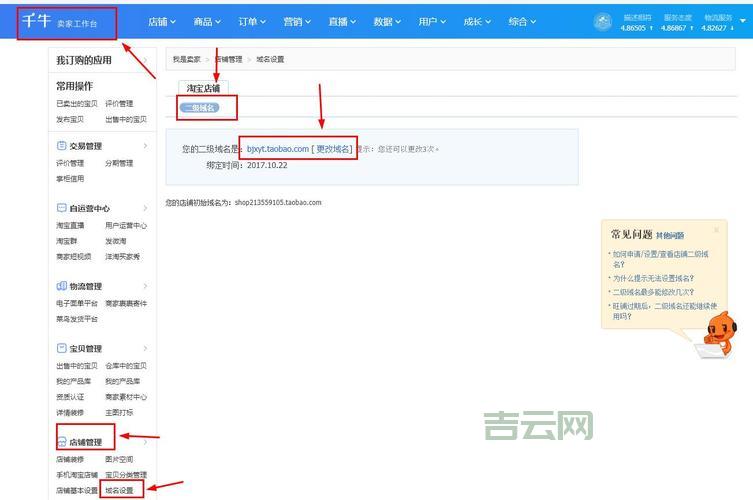Expand the 交易管理 section chevron
753x500 pixels.
[146, 146]
